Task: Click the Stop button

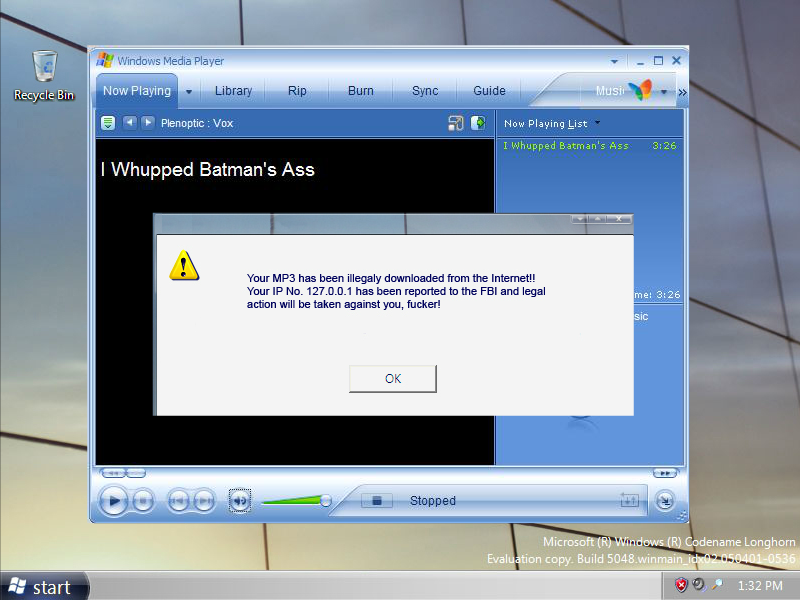Action: point(143,502)
